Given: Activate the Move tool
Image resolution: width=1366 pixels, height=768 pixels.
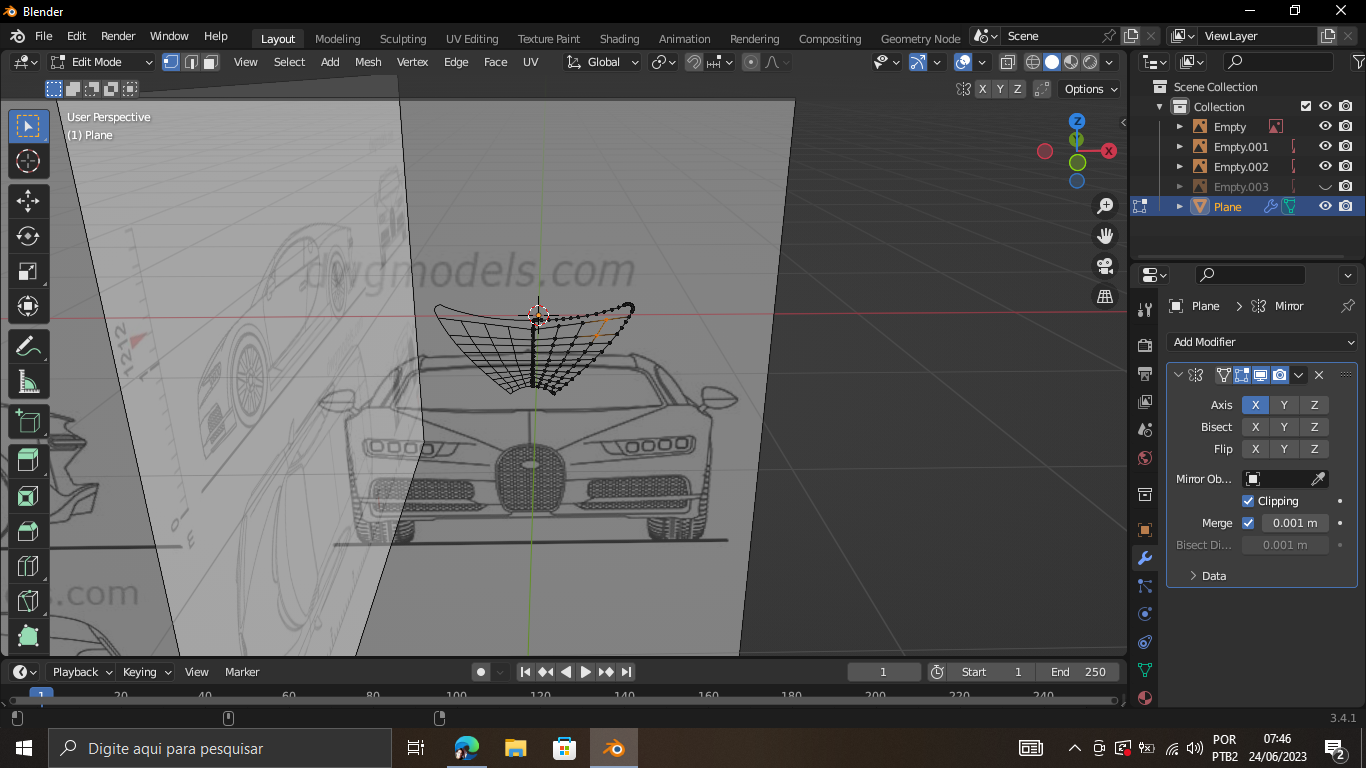Looking at the screenshot, I should (28, 200).
